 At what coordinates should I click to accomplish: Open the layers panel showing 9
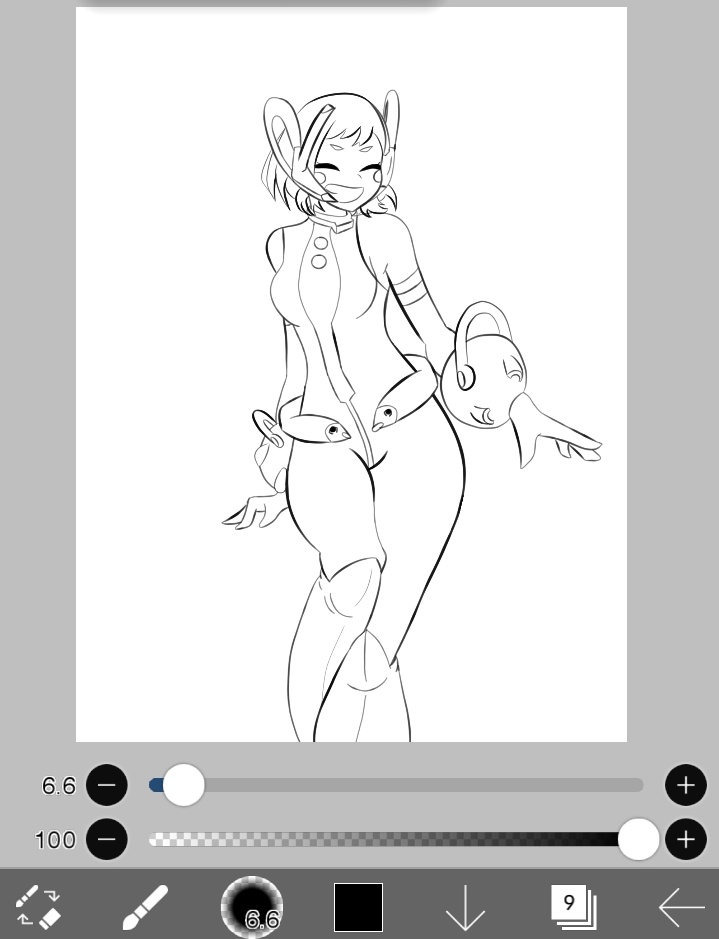[573, 907]
